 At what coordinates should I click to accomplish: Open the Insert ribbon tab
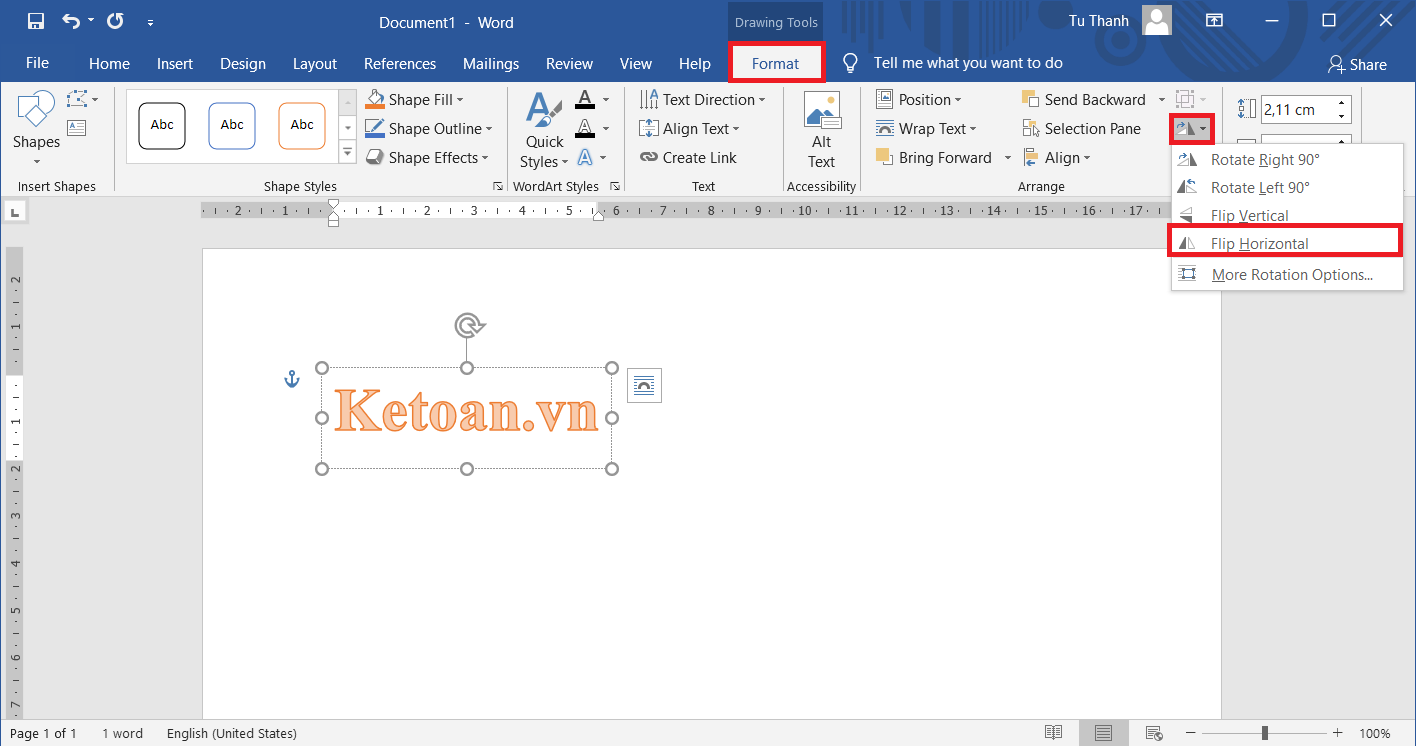tap(175, 64)
